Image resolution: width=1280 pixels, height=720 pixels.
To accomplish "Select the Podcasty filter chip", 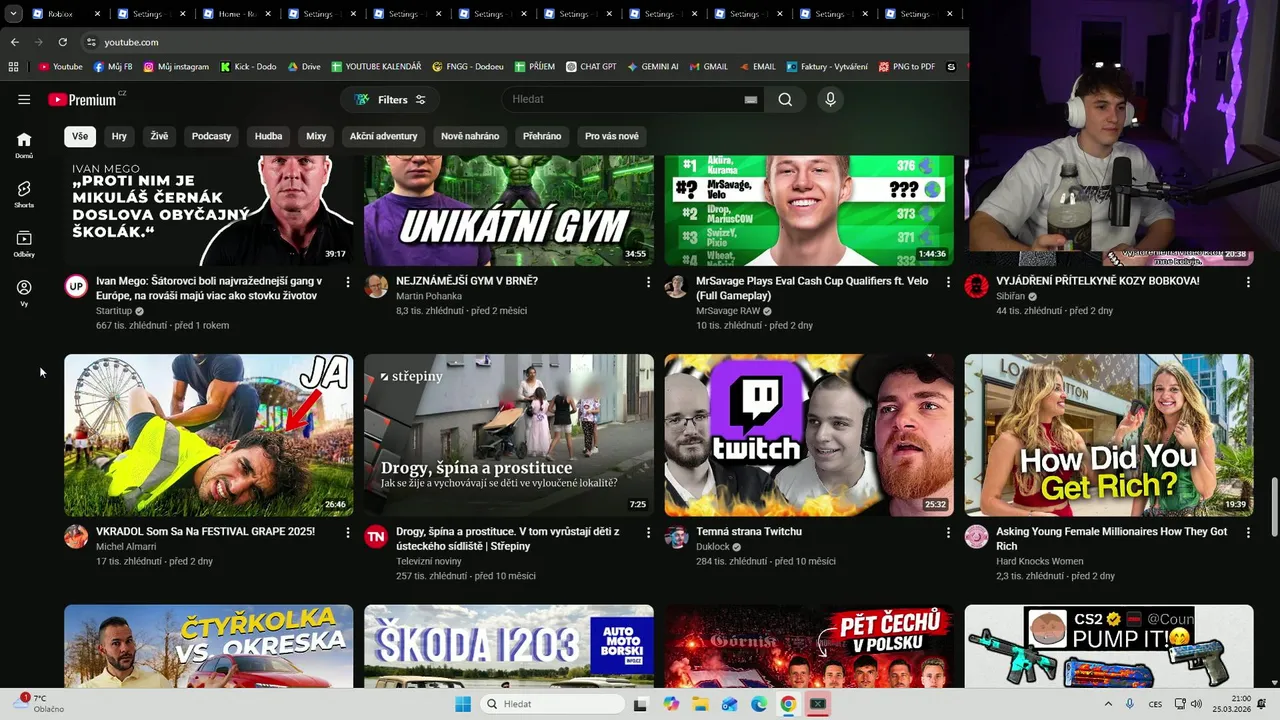I will [211, 136].
